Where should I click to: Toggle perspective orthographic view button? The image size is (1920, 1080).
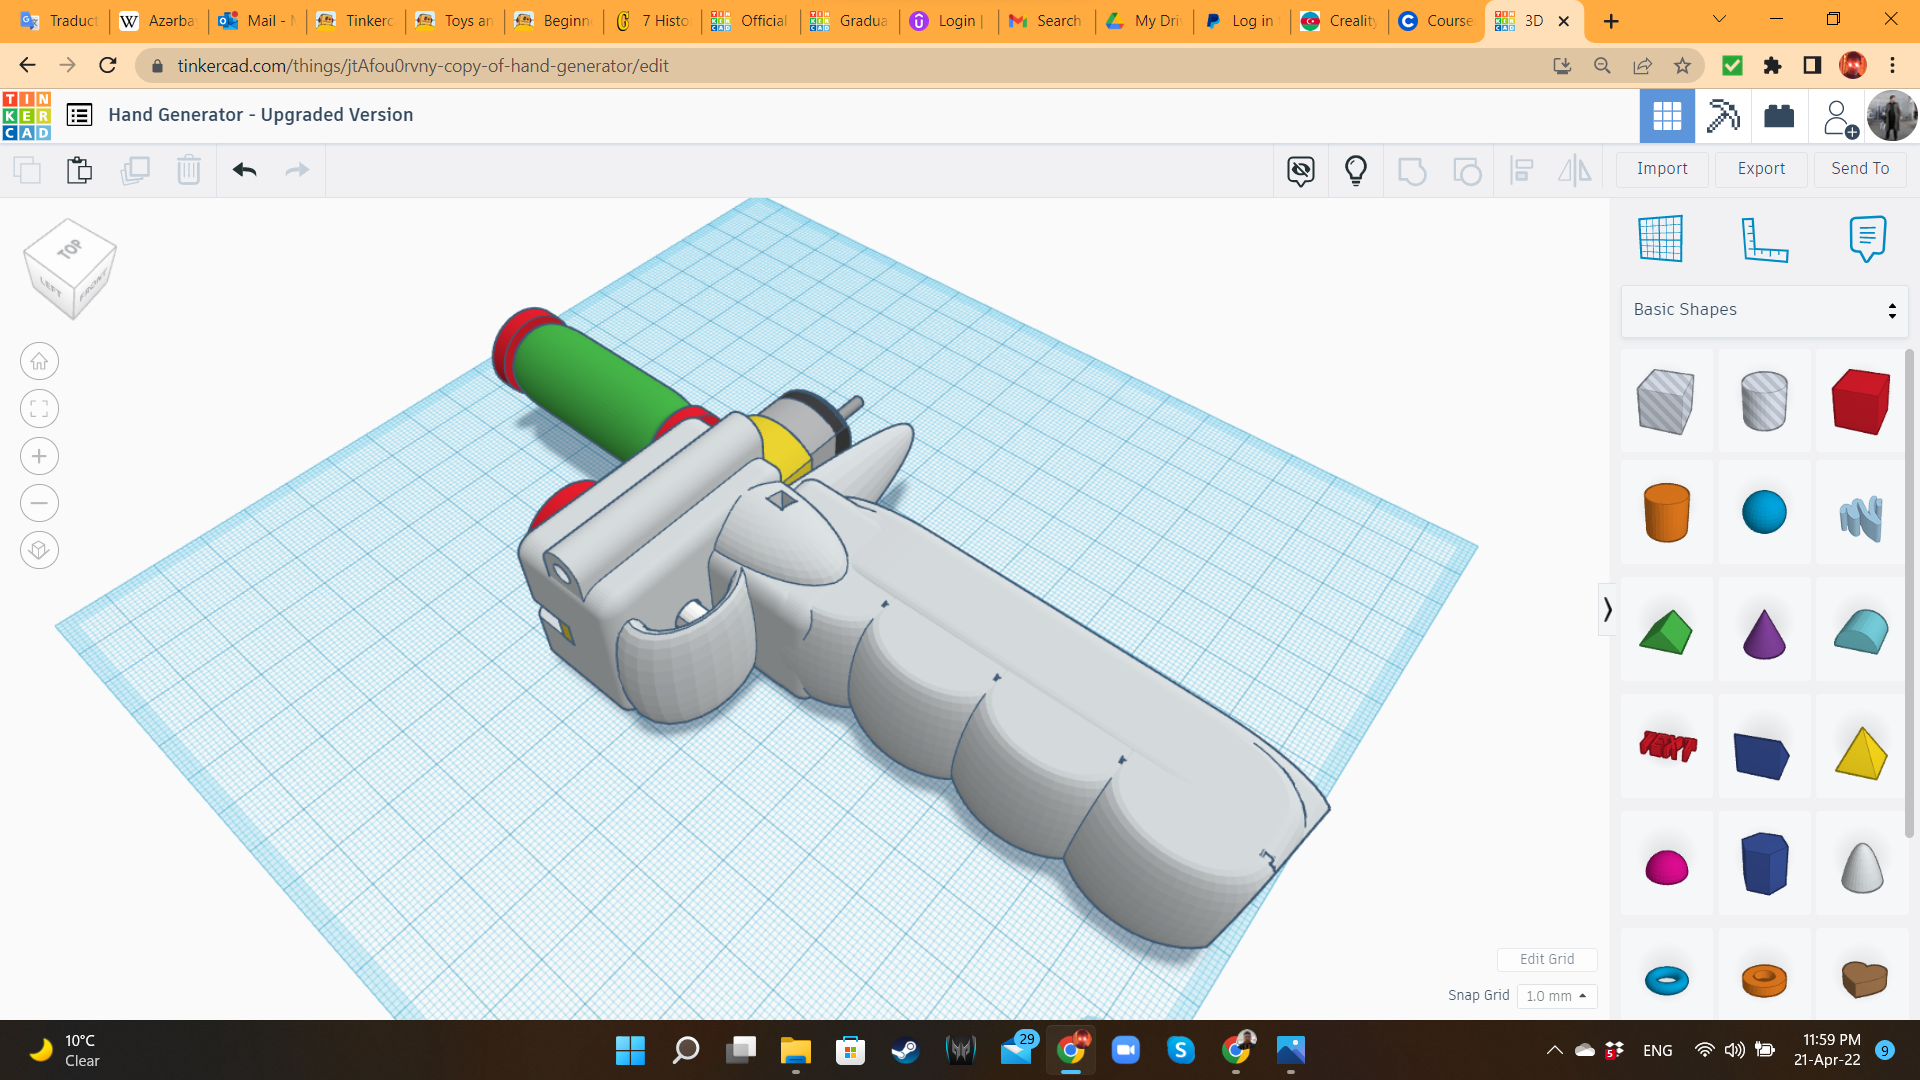[39, 550]
